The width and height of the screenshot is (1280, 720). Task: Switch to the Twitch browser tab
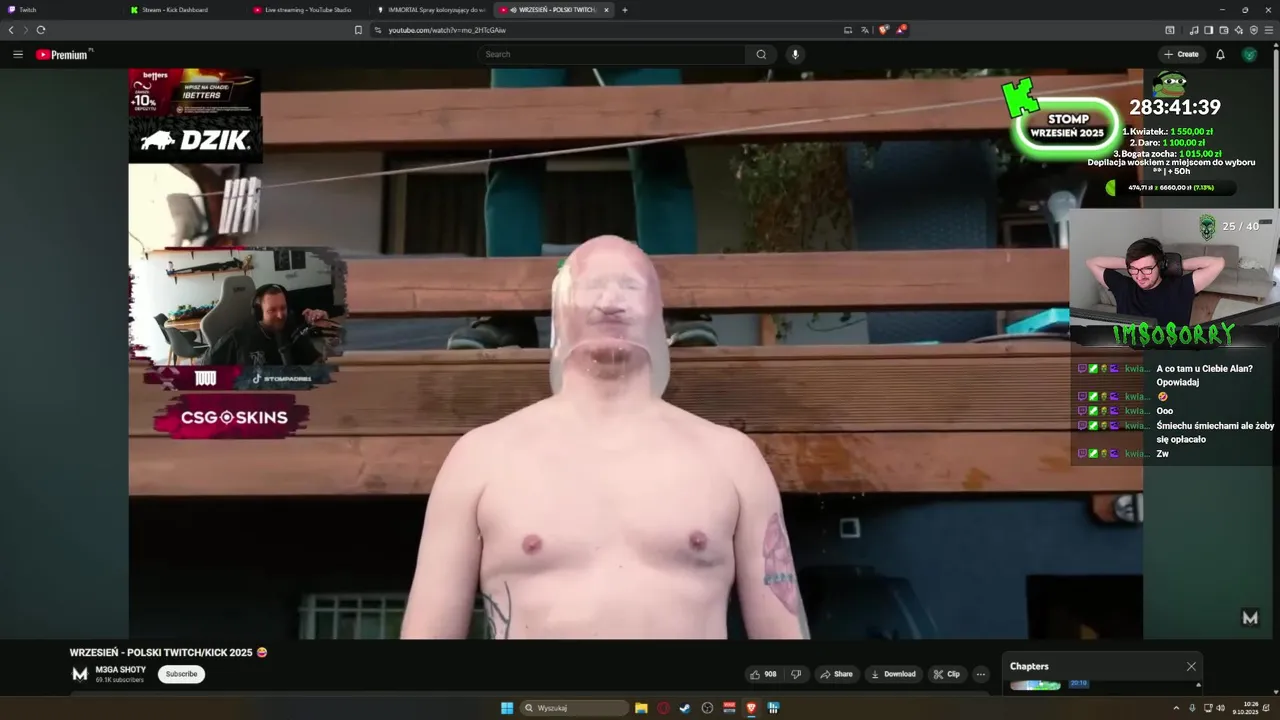point(60,10)
